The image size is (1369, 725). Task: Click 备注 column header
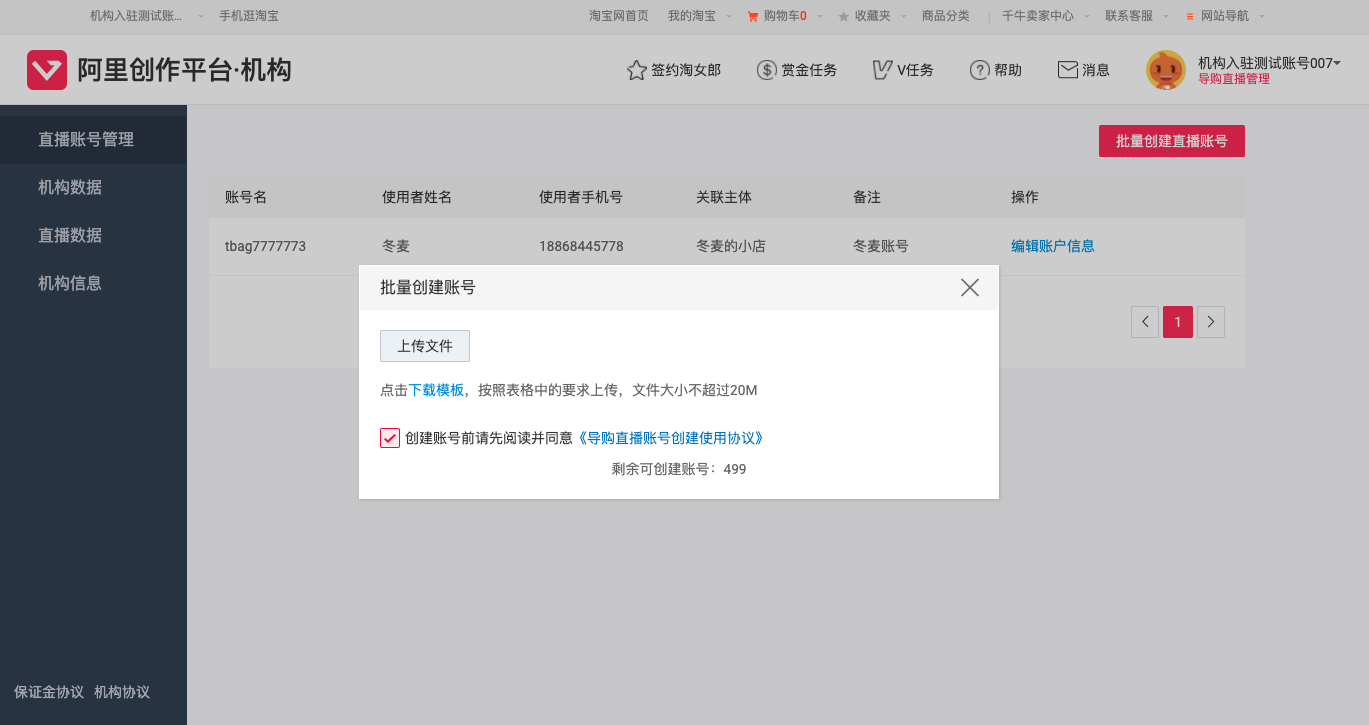867,198
